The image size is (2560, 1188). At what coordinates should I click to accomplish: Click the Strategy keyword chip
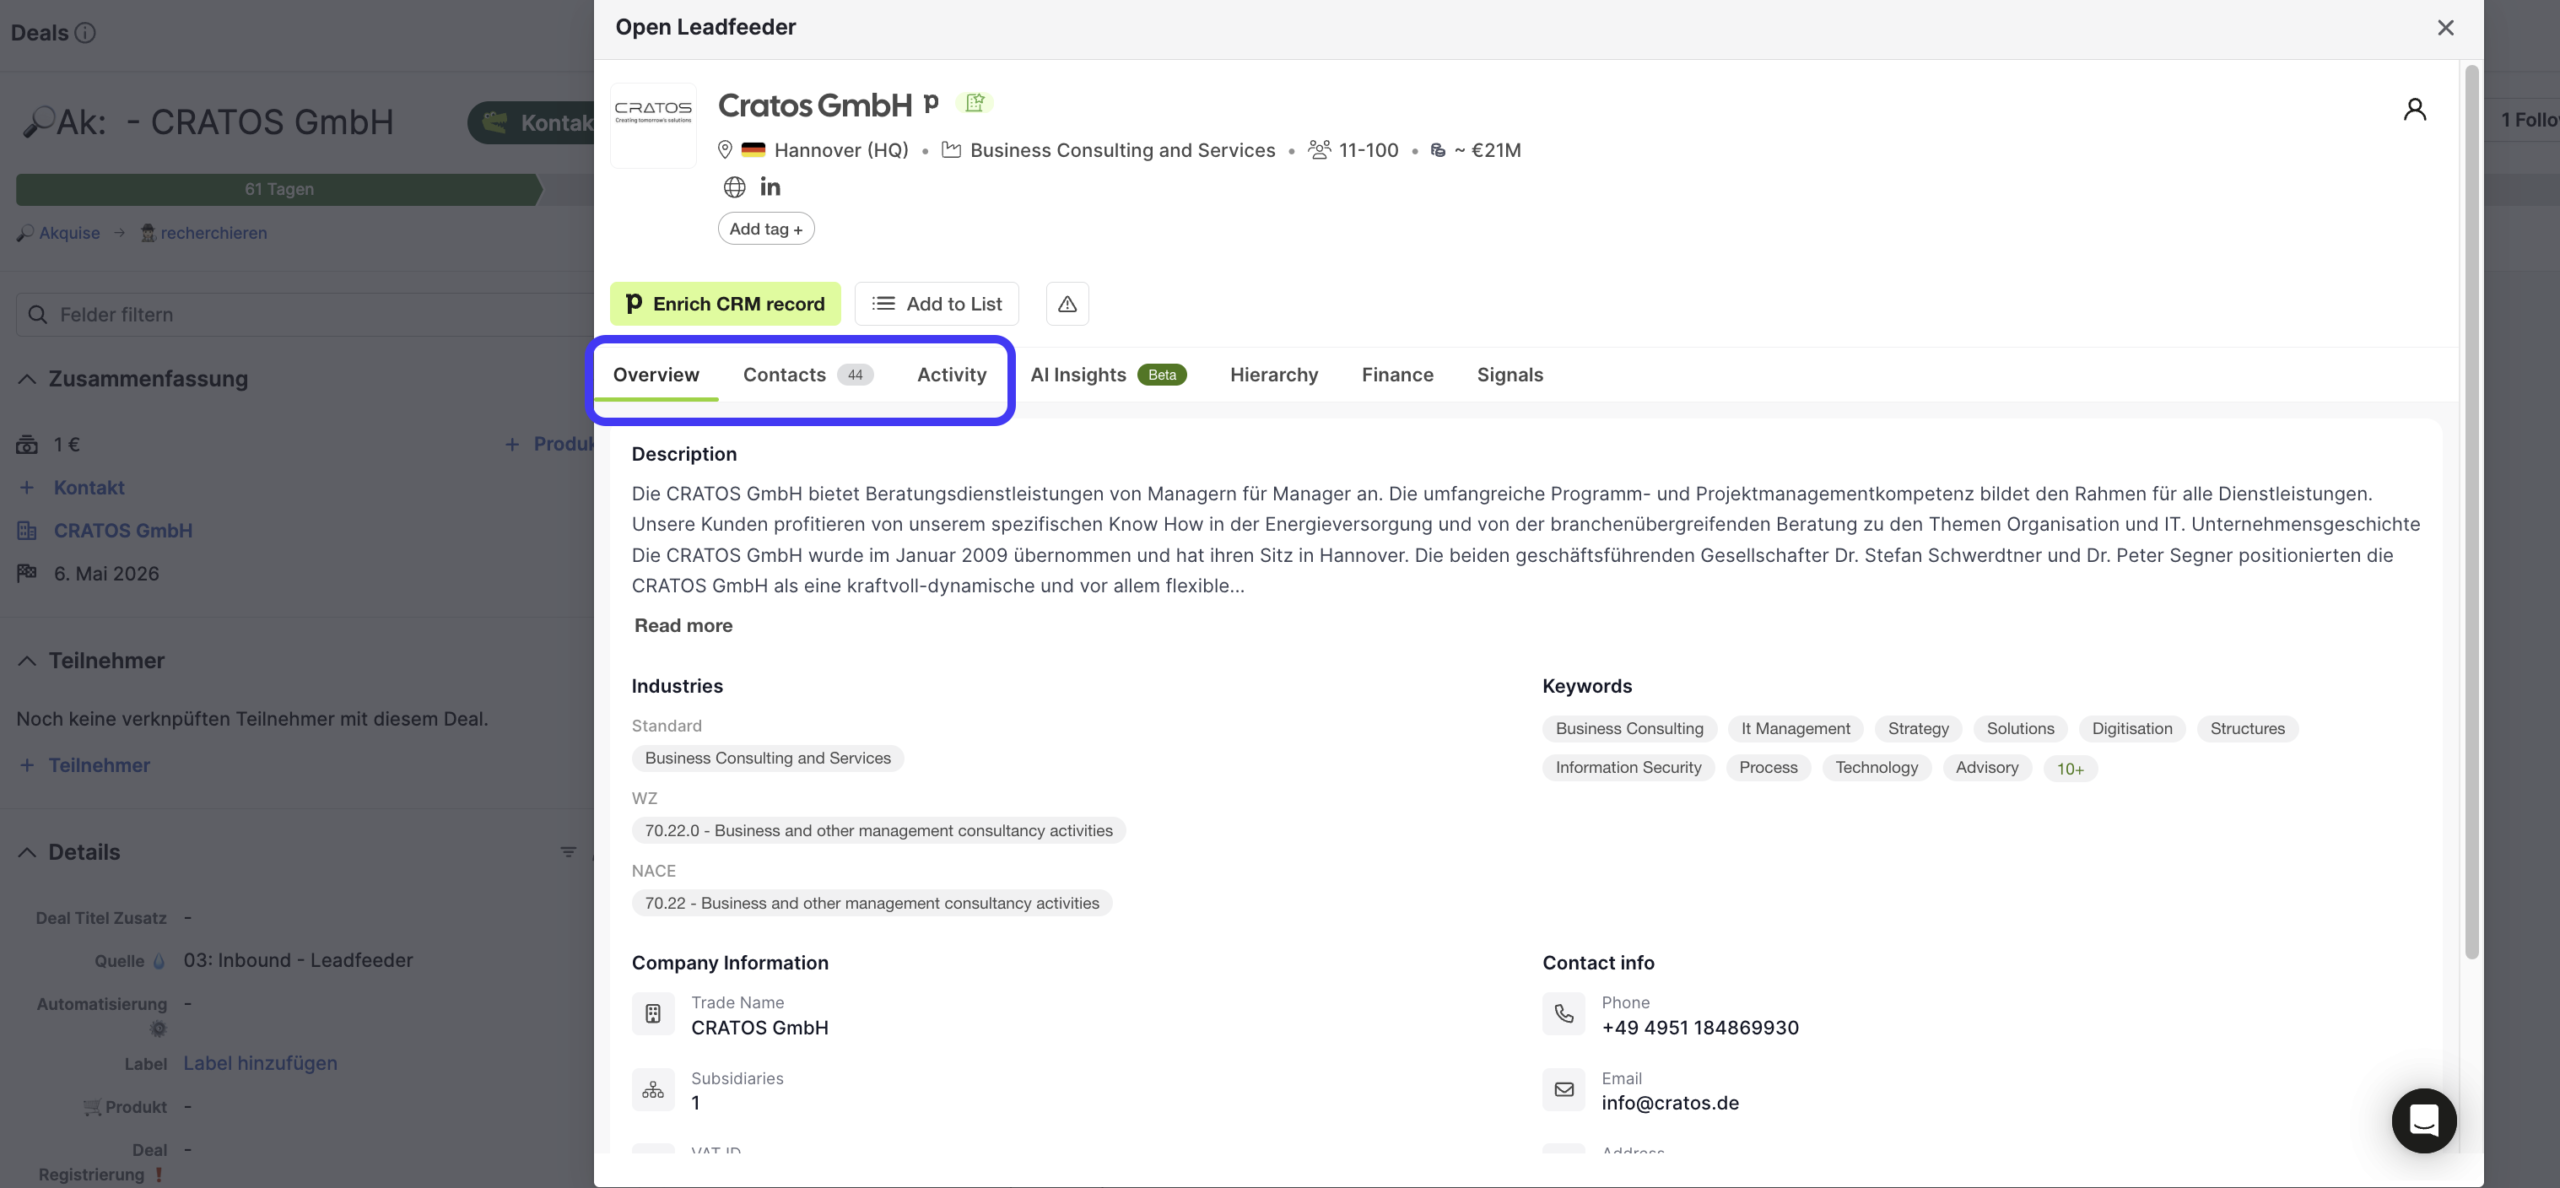(x=1918, y=729)
